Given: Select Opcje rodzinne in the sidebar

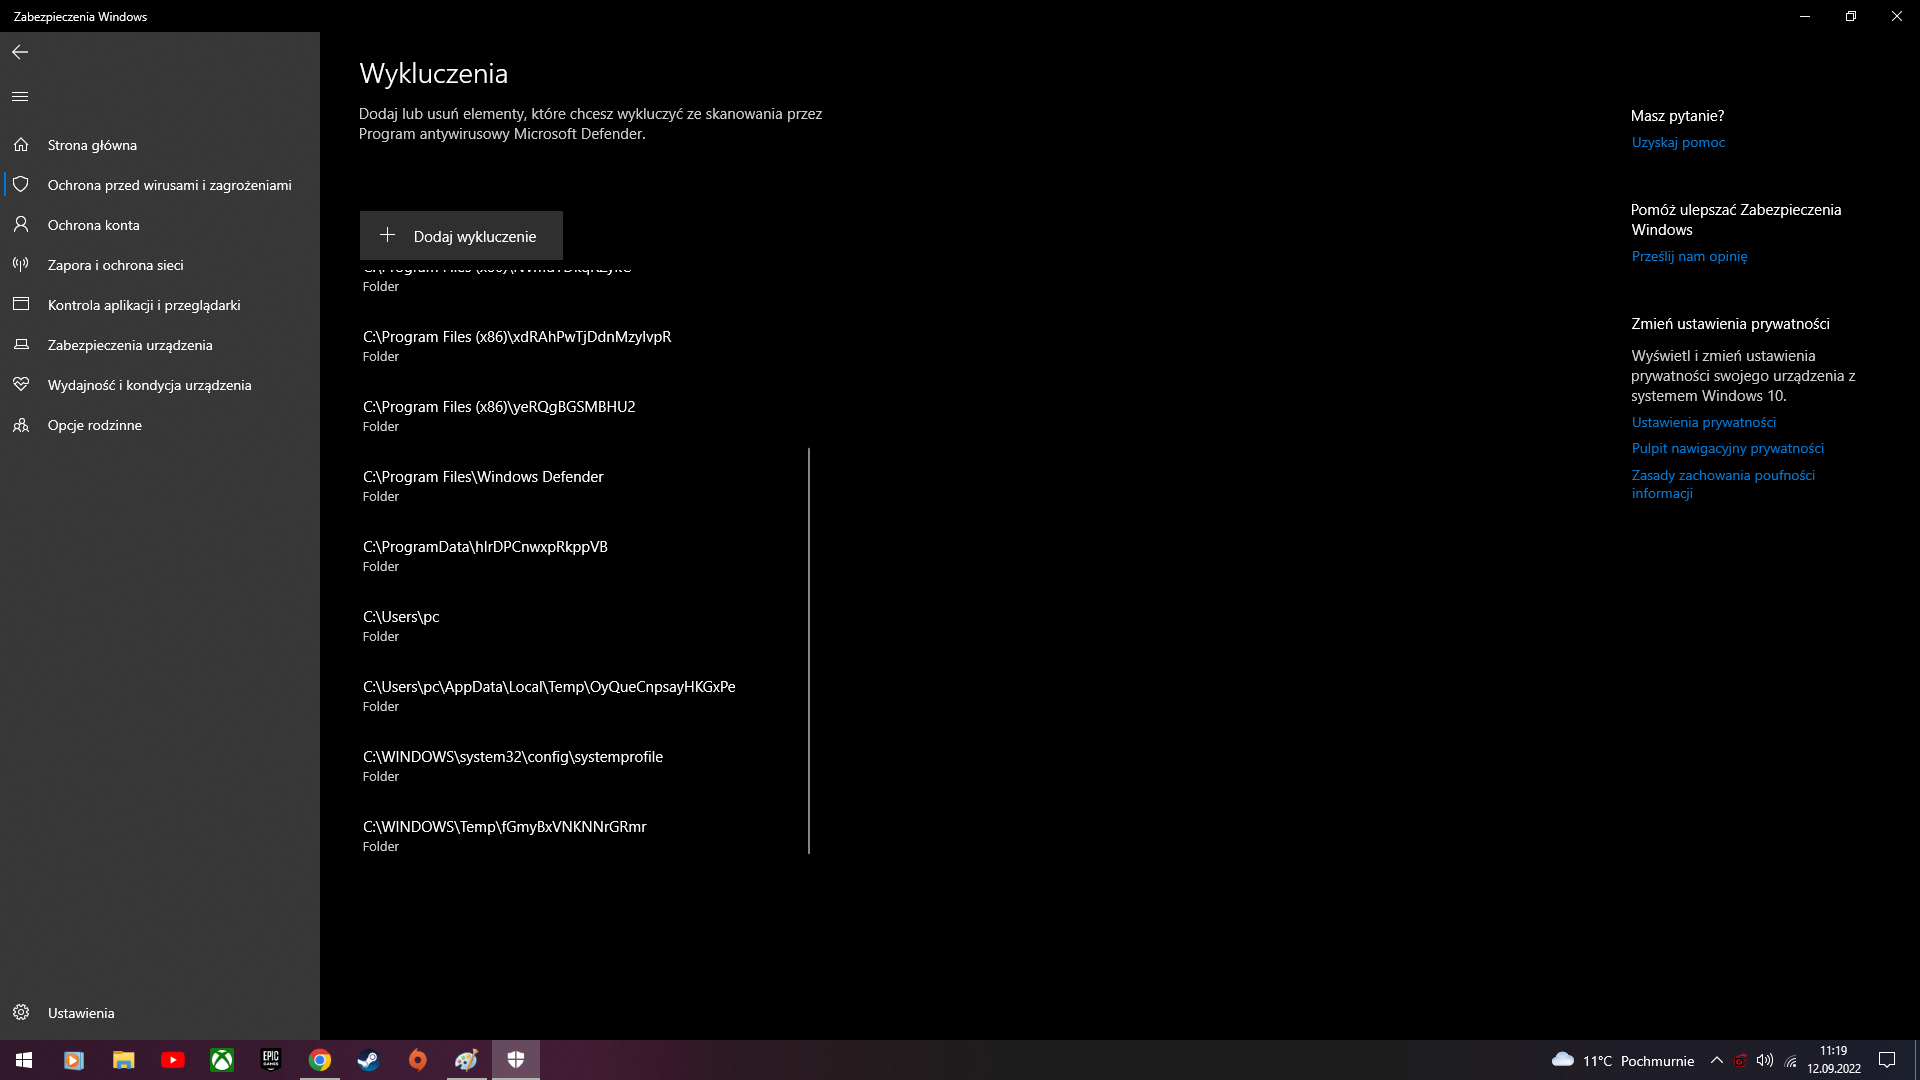Looking at the screenshot, I should pos(160,425).
